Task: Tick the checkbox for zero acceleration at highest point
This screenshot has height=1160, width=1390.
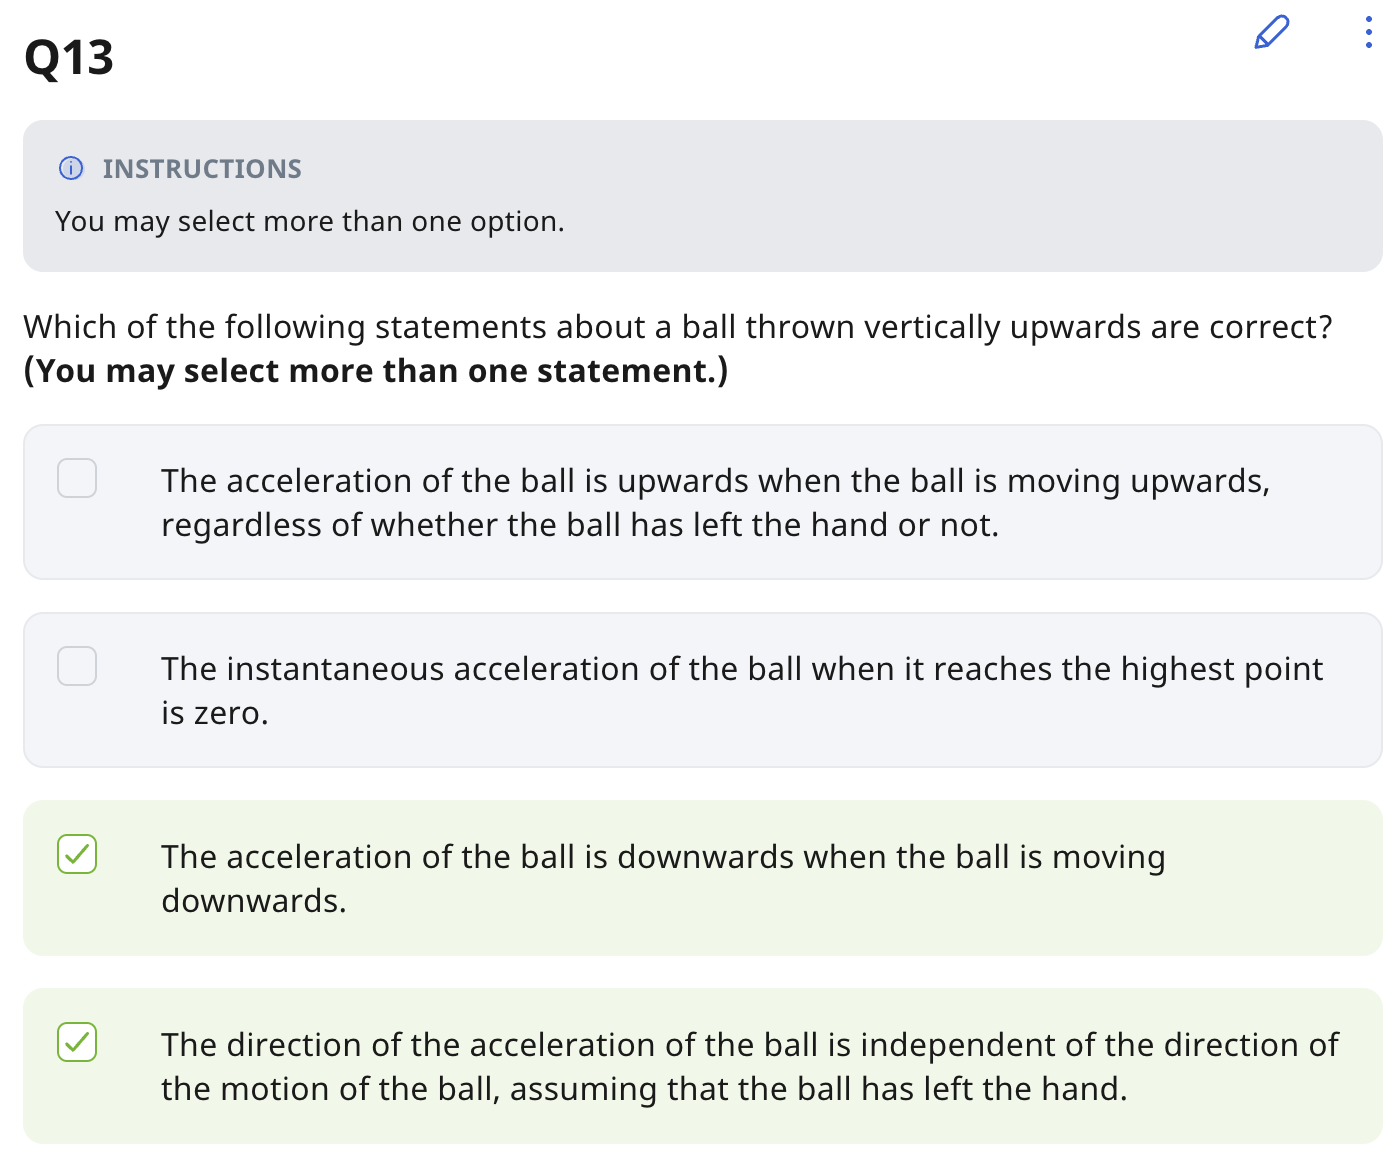Action: point(77,666)
